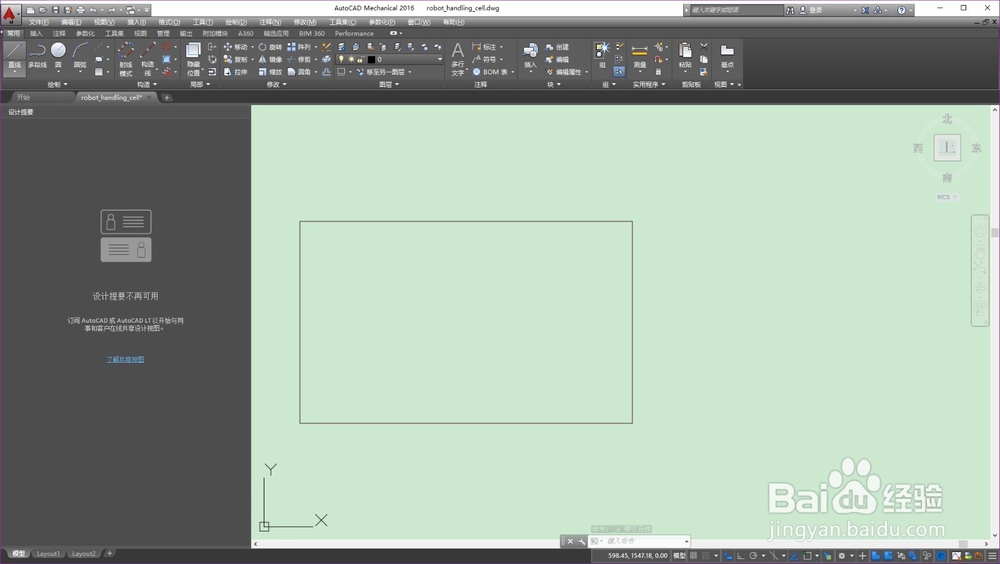This screenshot has width=1000, height=564.
Task: Expand the Block (块) panel
Action: (554, 84)
